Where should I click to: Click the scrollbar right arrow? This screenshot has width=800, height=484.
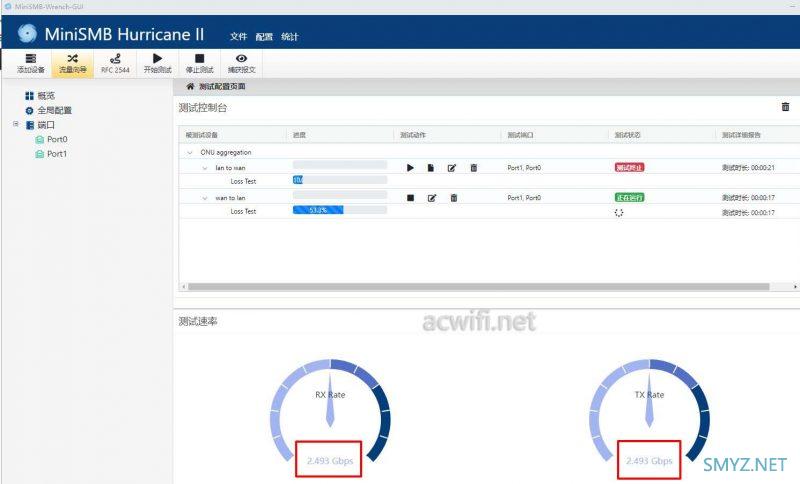click(x=795, y=287)
